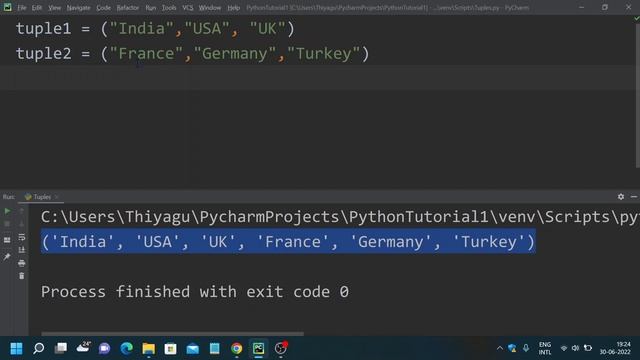Click Restore layout icon in Run panel
Screen dimensions: 640x360
pos(7,240)
